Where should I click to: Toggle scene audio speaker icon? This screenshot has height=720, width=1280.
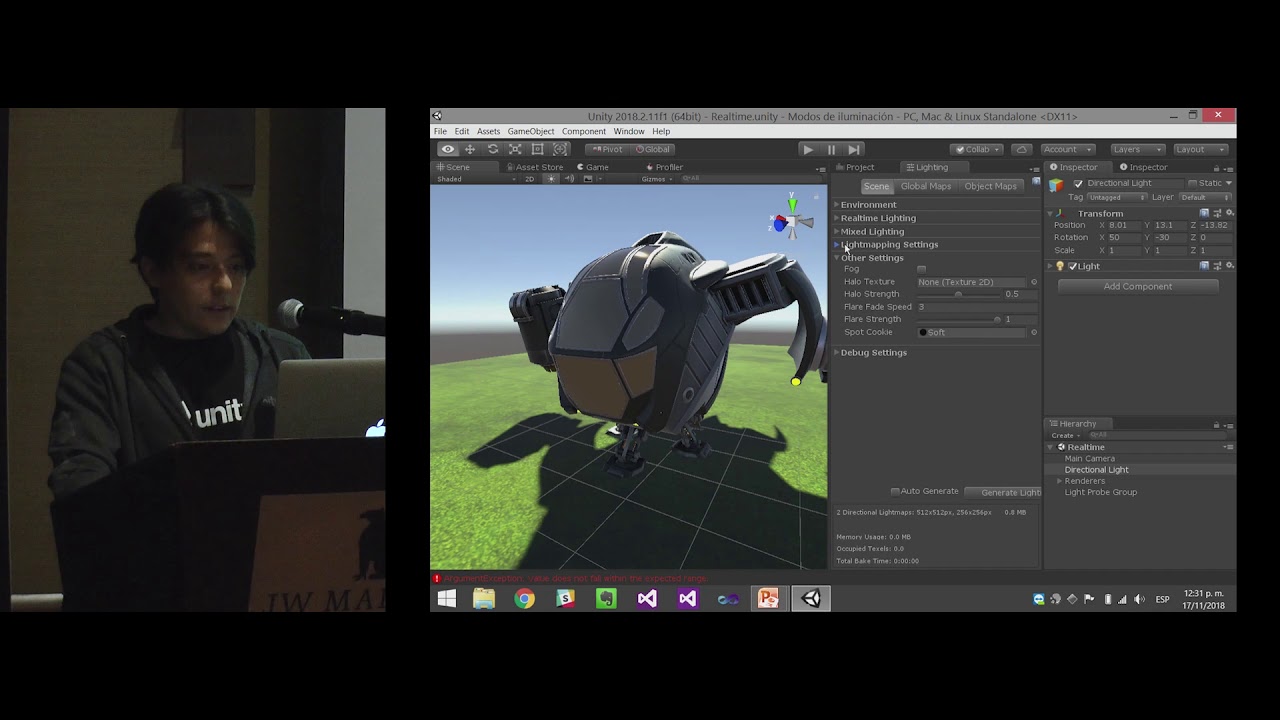(x=569, y=179)
